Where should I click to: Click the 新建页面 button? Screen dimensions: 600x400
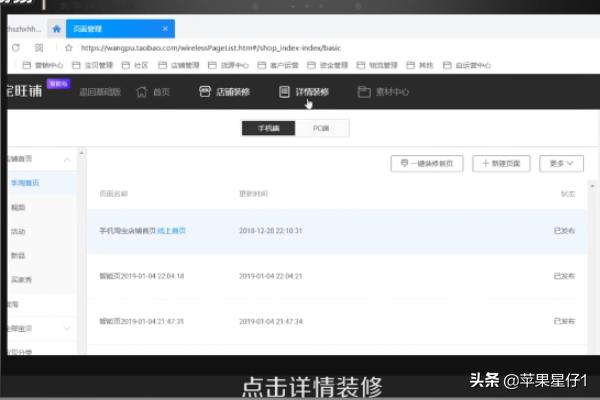pos(500,163)
